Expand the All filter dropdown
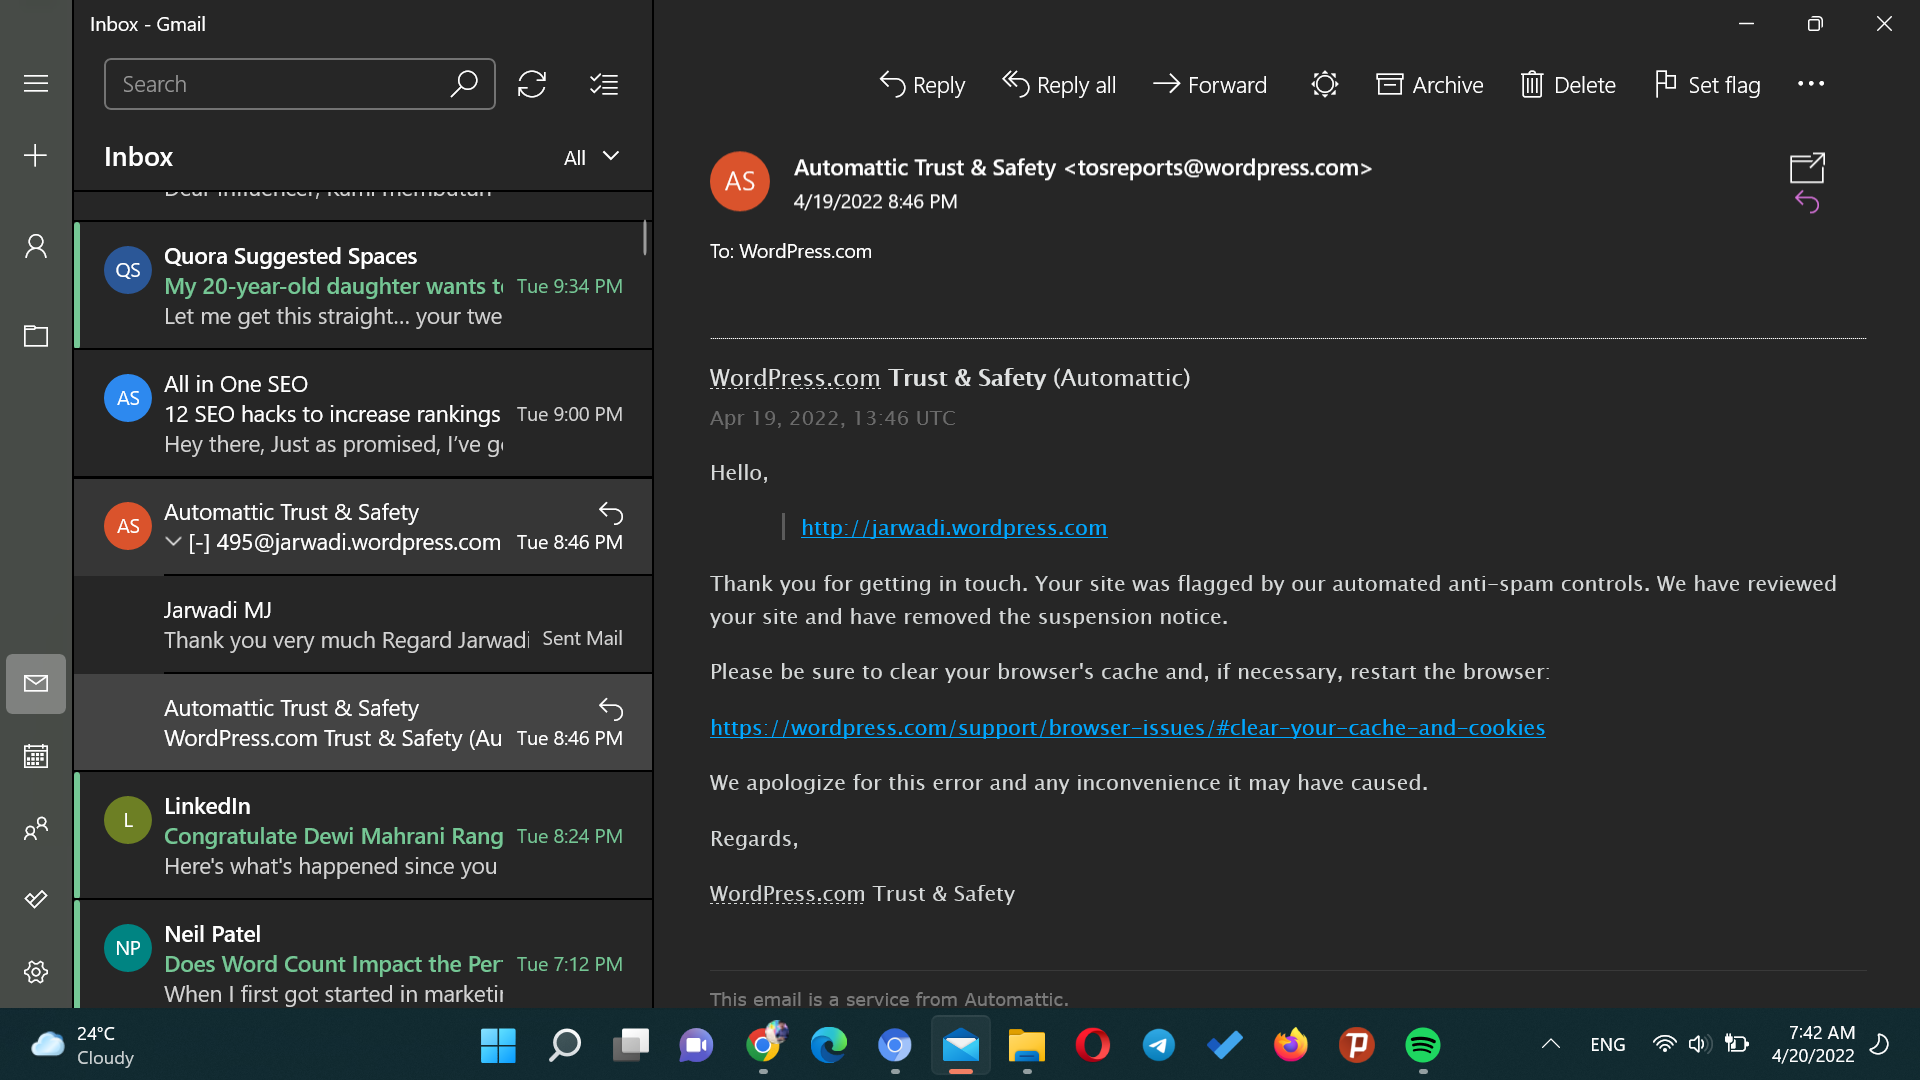 tap(591, 157)
